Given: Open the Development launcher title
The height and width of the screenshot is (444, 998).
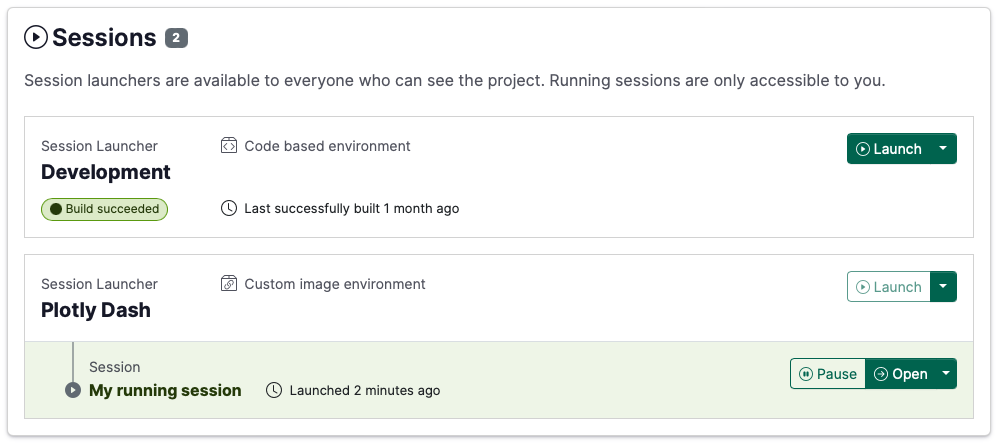Looking at the screenshot, I should click(106, 172).
